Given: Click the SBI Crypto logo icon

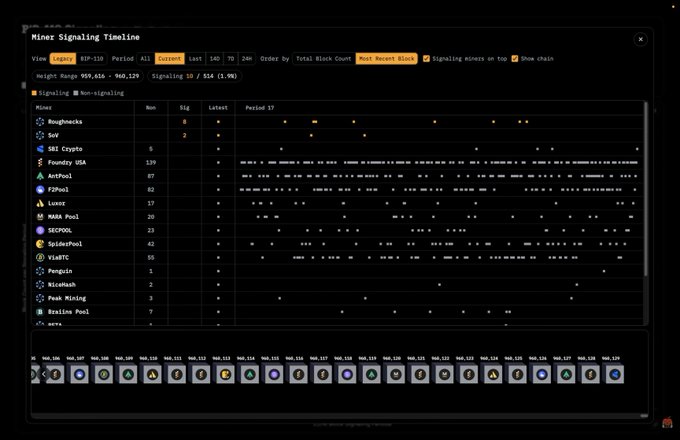Looking at the screenshot, I should tap(40, 149).
